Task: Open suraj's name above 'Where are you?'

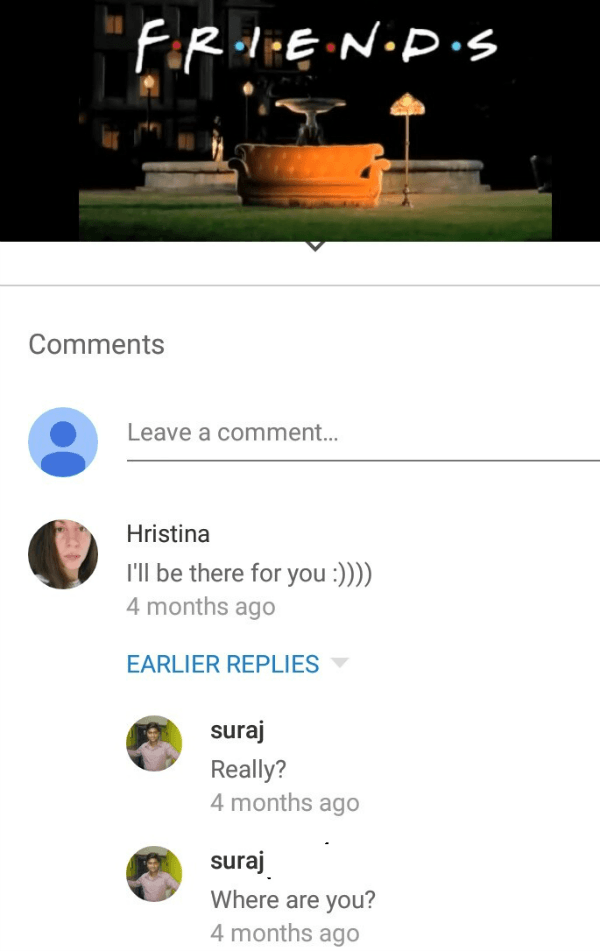Action: point(237,861)
